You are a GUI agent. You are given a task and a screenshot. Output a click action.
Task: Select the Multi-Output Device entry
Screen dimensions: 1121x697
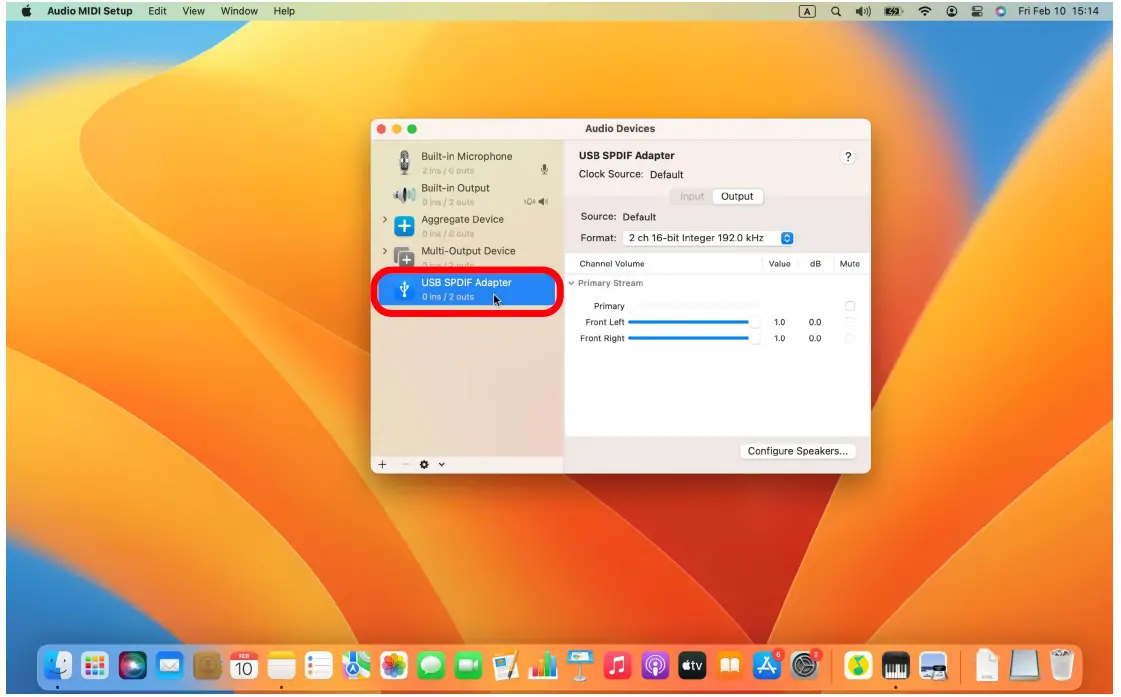tap(466, 256)
